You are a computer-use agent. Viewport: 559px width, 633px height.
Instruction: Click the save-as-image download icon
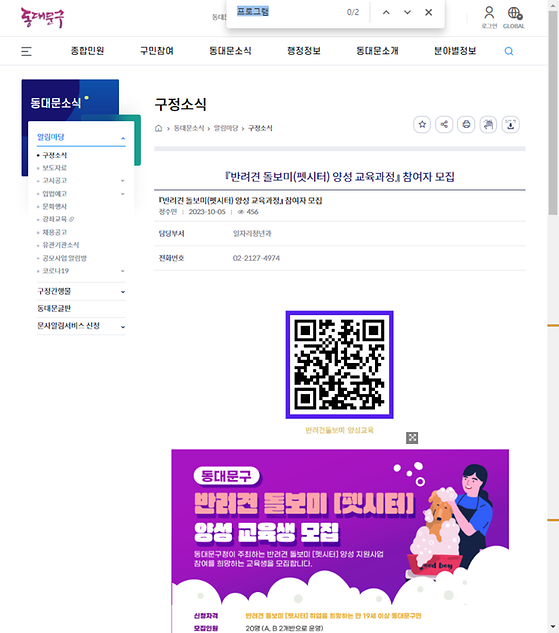tap(510, 124)
